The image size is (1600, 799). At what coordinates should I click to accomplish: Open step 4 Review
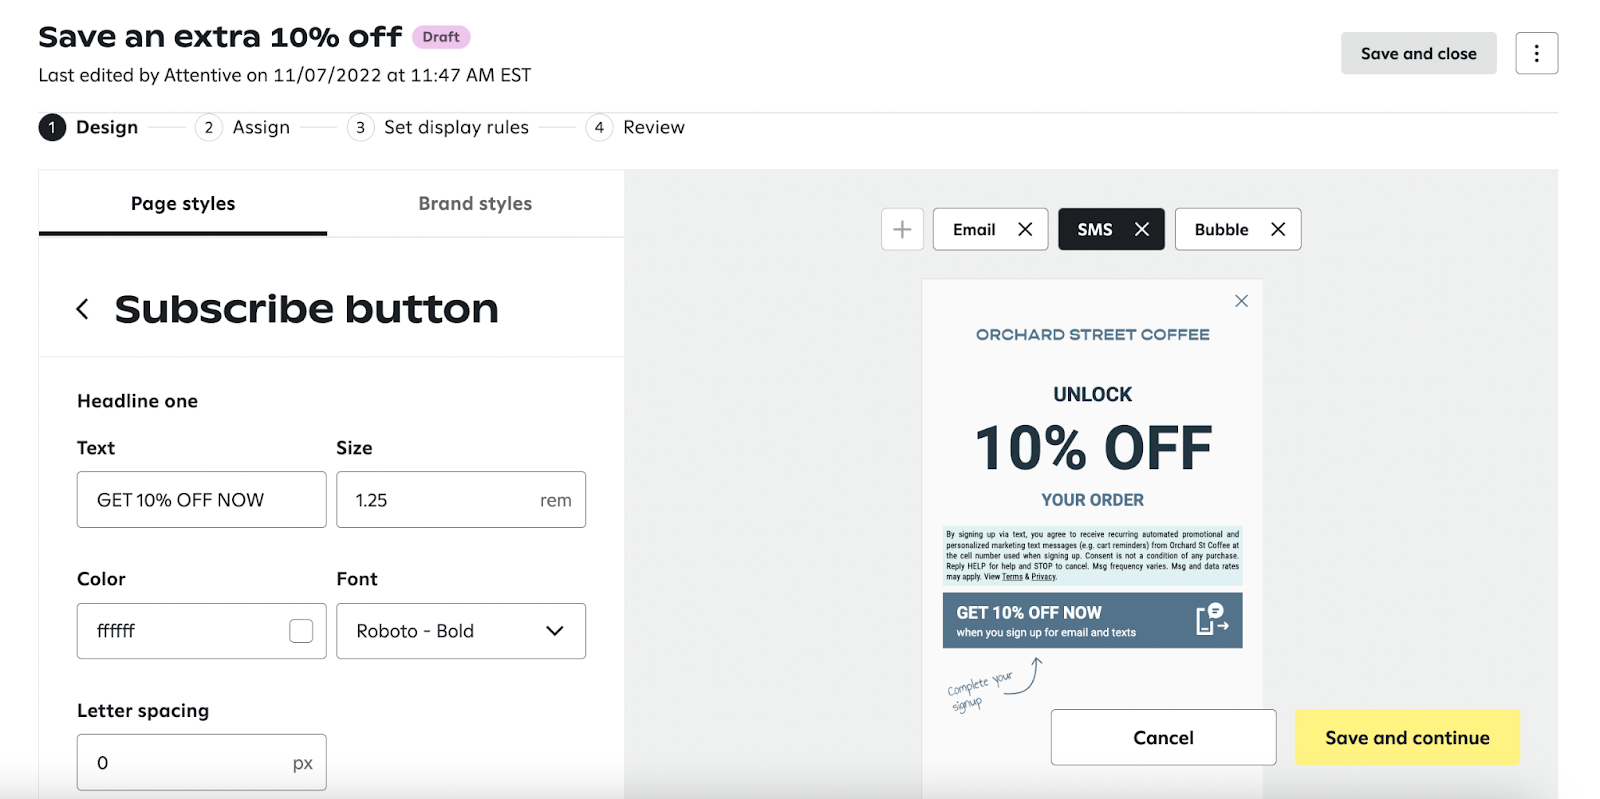tap(636, 127)
